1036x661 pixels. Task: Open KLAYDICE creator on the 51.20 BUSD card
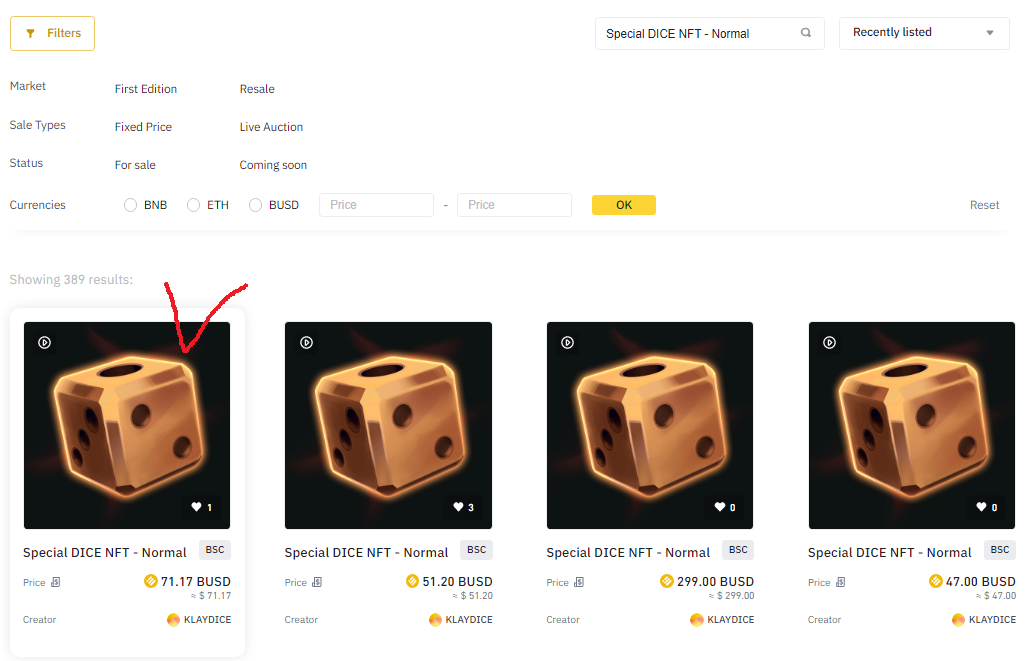(469, 620)
